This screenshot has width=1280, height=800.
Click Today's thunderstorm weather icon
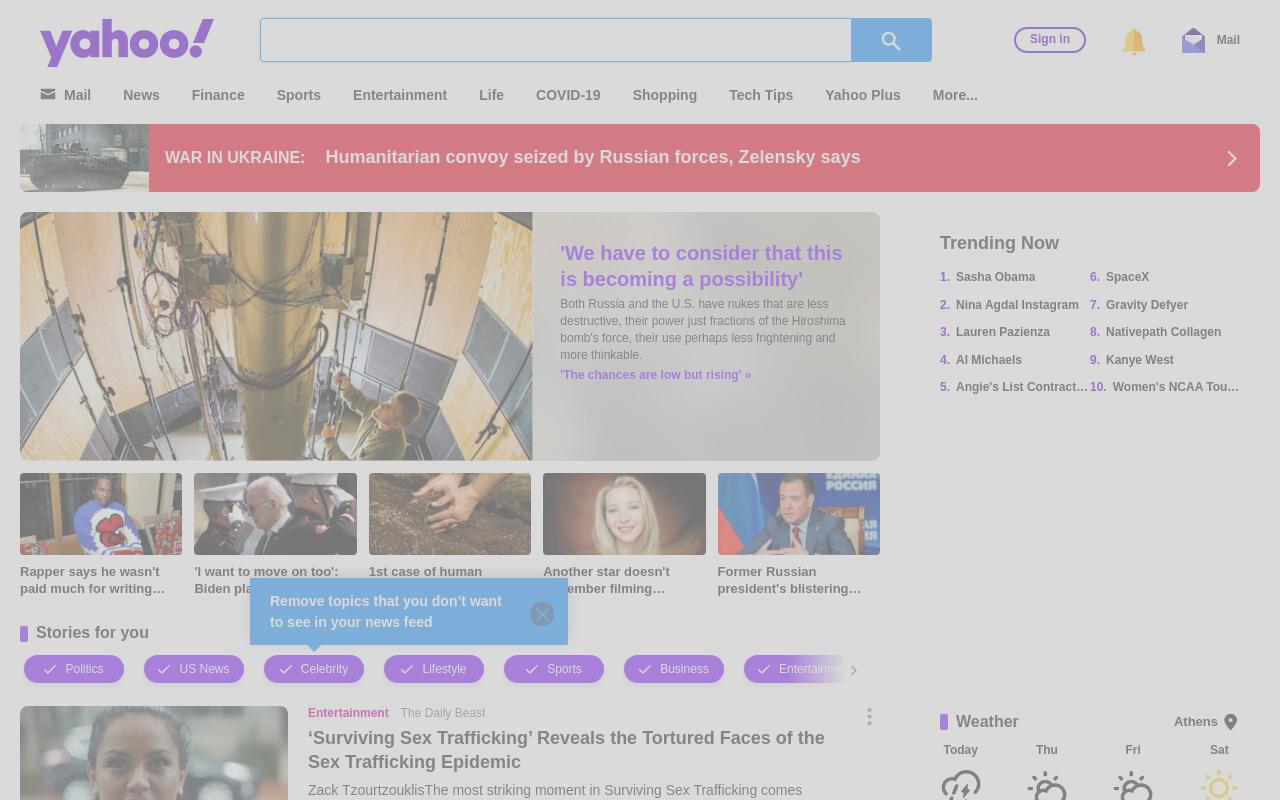961,785
